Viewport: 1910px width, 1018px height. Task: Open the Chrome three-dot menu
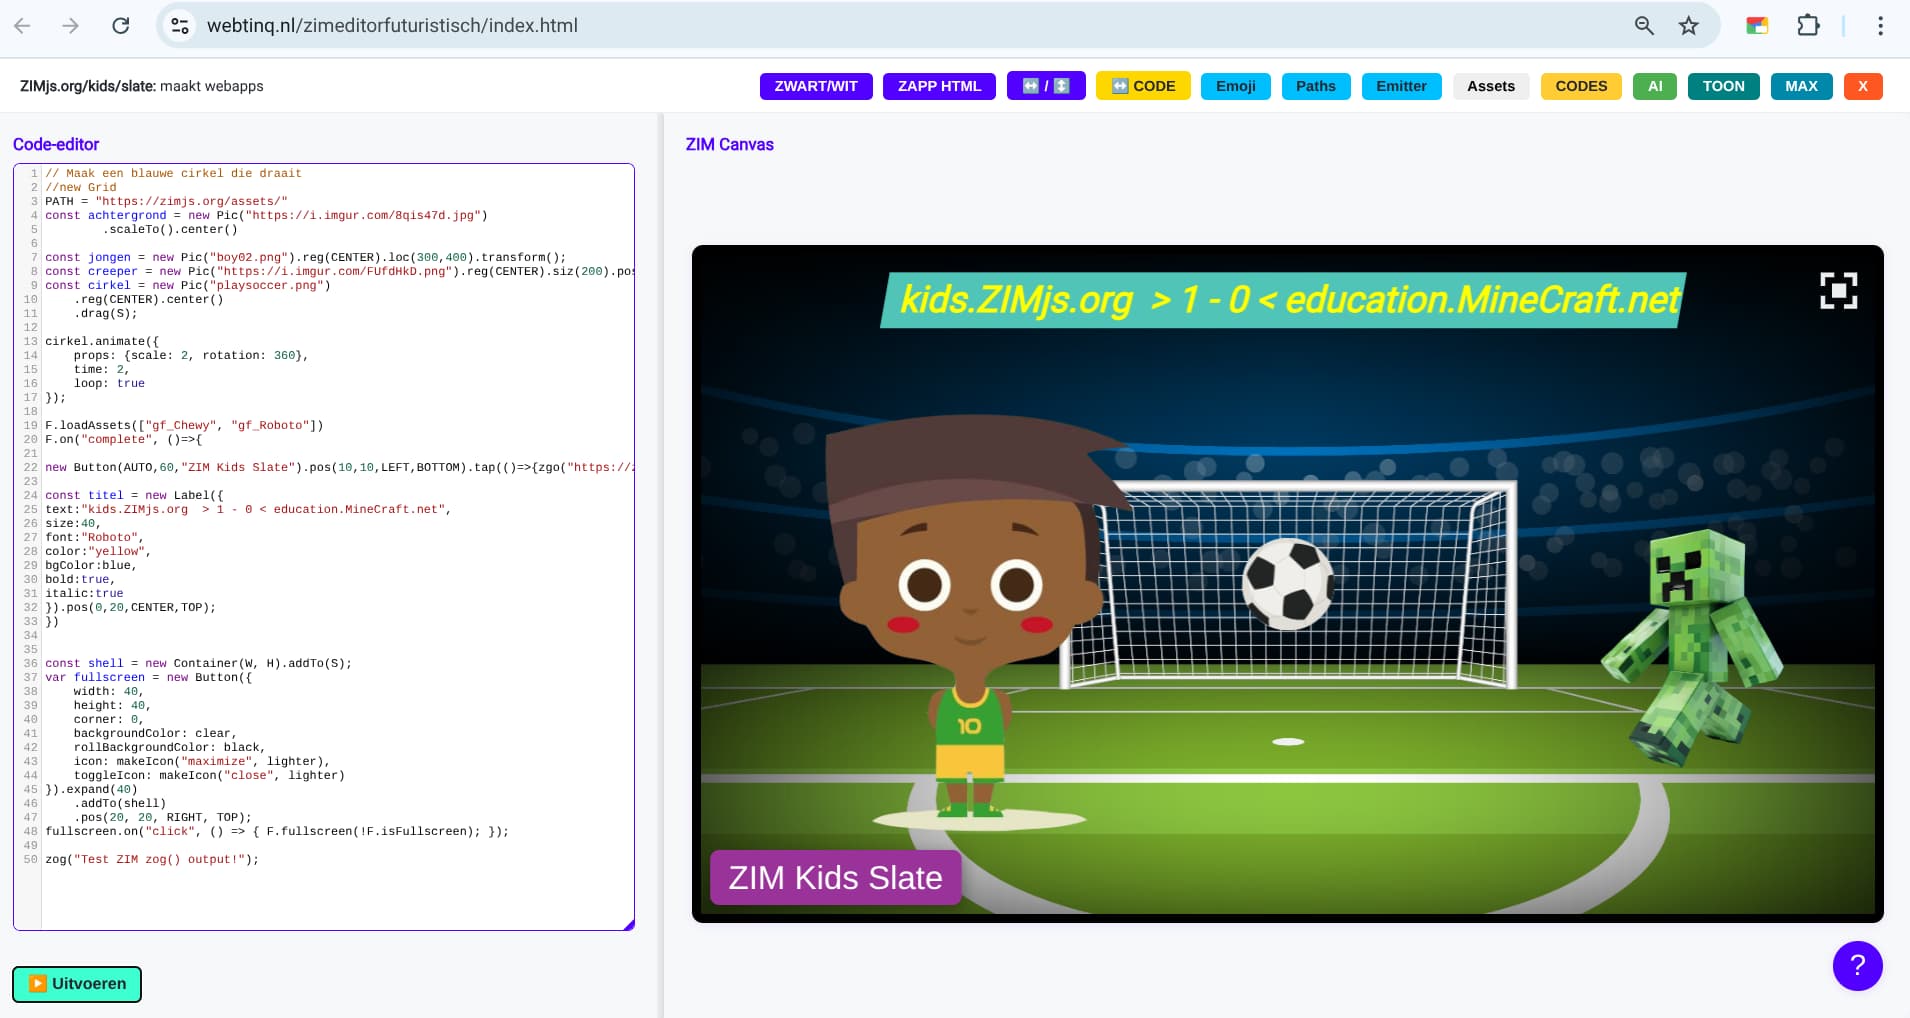1880,26
